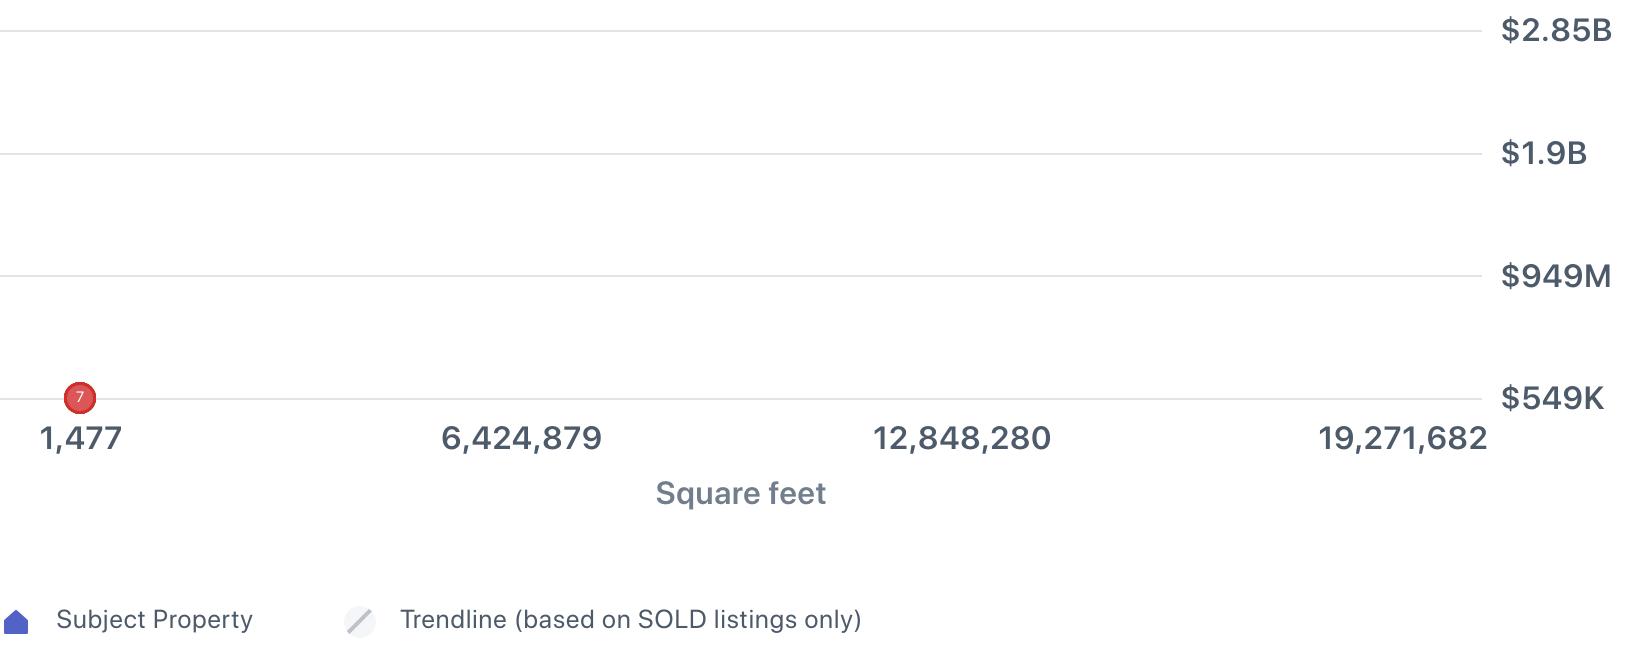Click the $2.85B price axis label
The image size is (1632, 650).
[x=1556, y=31]
